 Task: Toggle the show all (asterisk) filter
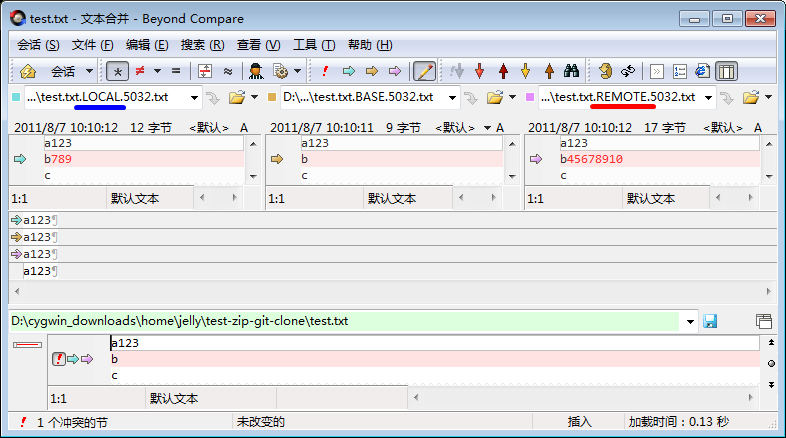(118, 71)
